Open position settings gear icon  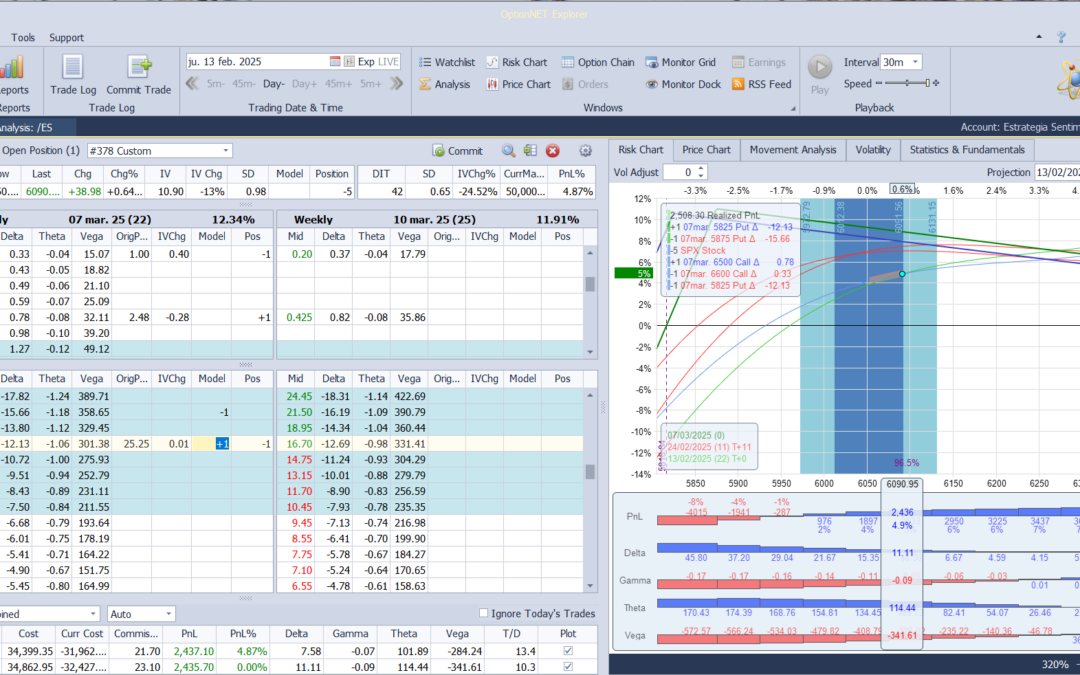coord(586,151)
